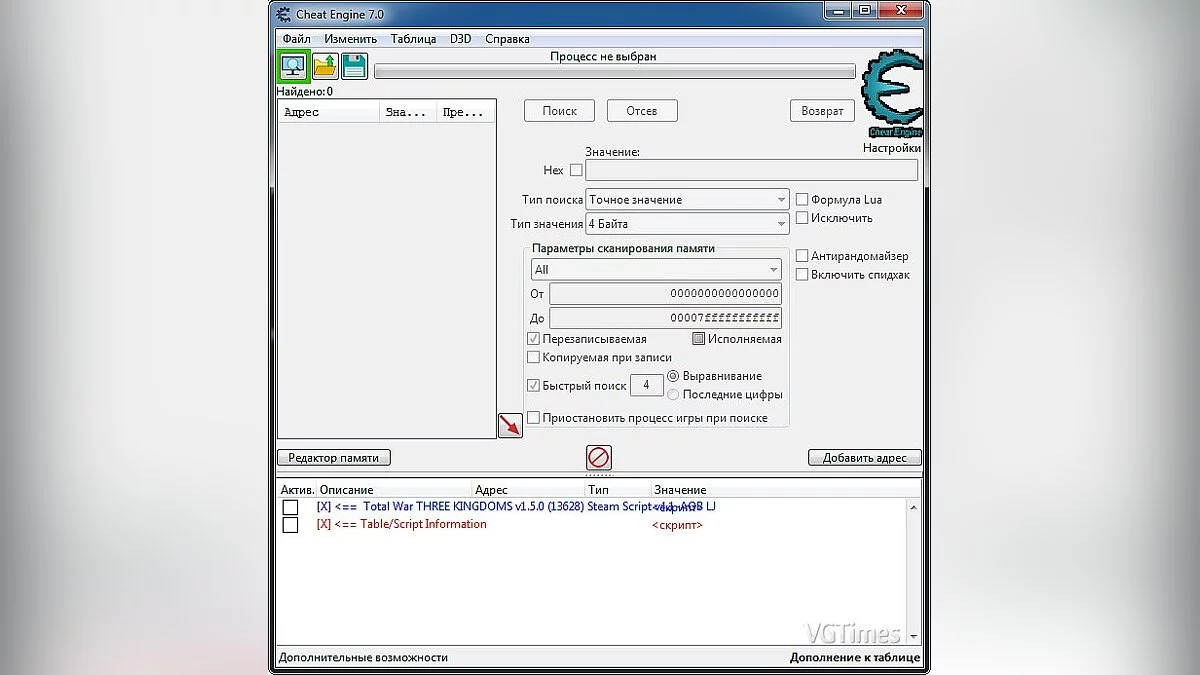Open the Таблица menu
Viewport: 1200px width, 675px height.
[413, 39]
